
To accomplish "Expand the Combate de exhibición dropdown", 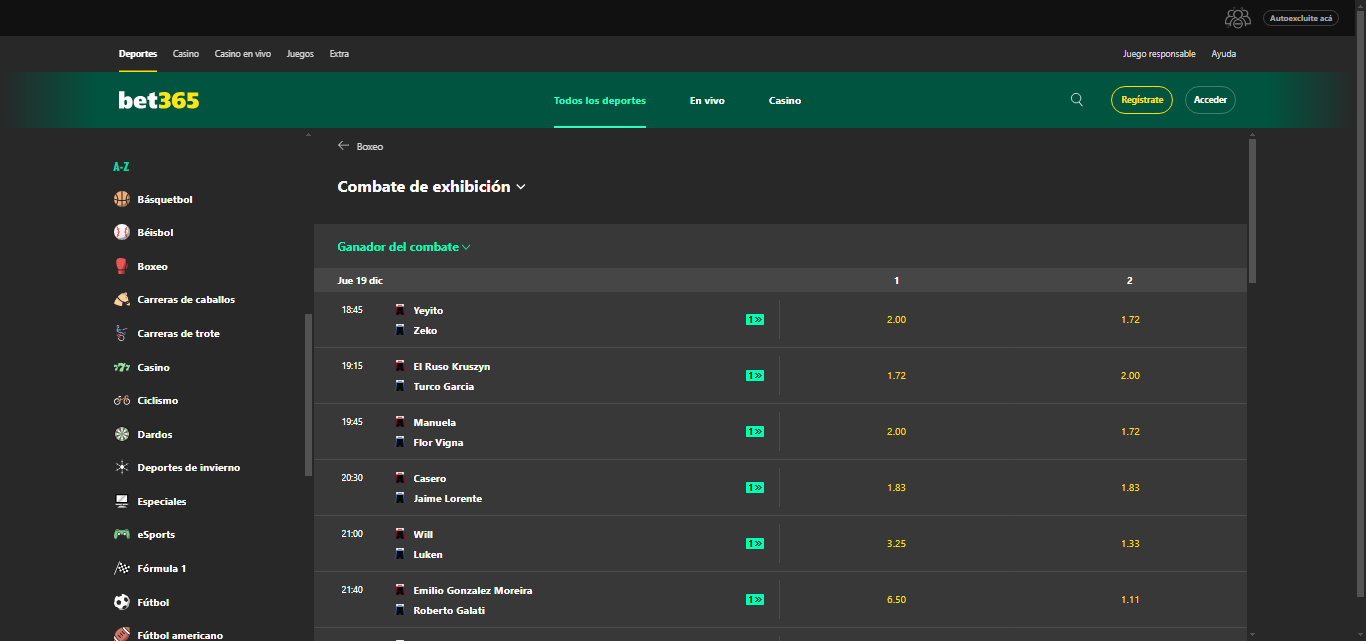I will (x=431, y=187).
